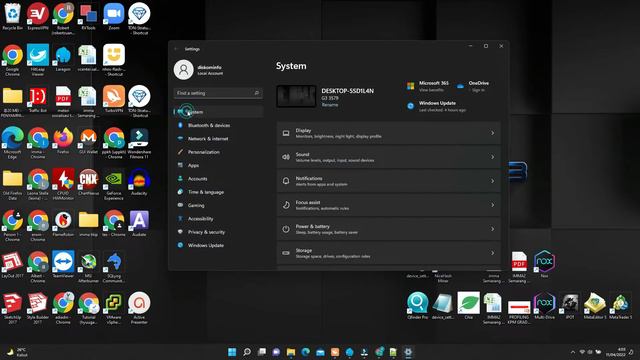This screenshot has height=360, width=640.
Task: Click the Find a setting search box
Action: [x=218, y=93]
